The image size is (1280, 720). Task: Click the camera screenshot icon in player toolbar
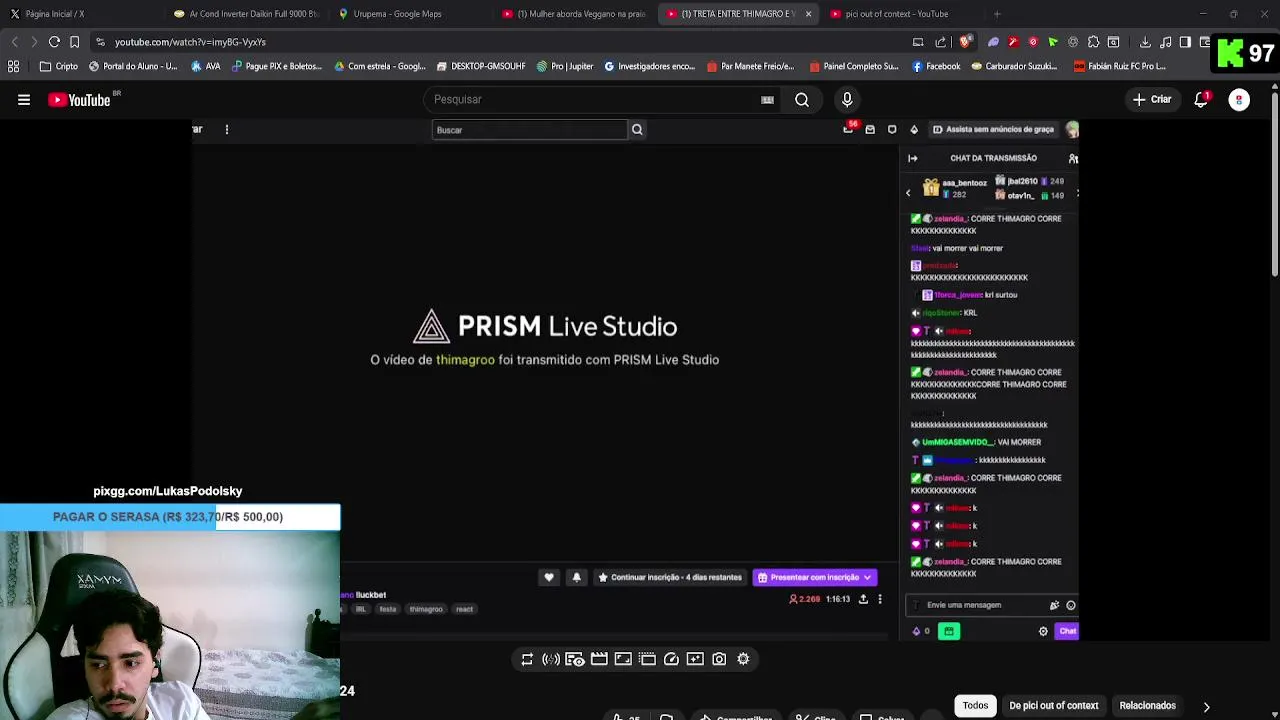click(x=719, y=659)
